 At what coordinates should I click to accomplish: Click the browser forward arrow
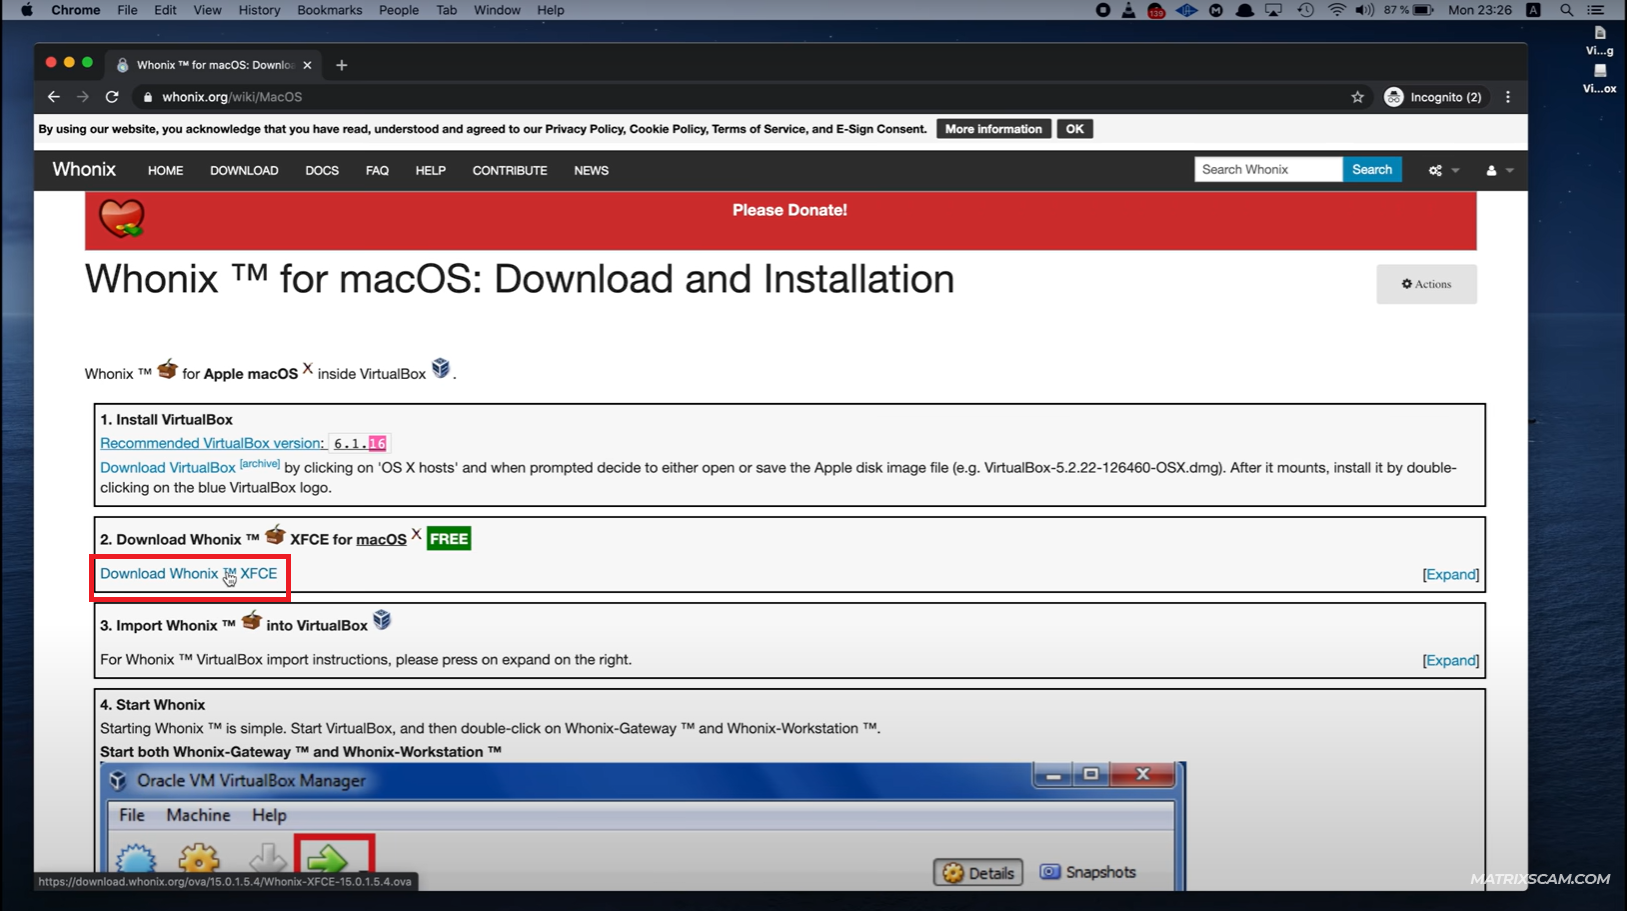83,97
